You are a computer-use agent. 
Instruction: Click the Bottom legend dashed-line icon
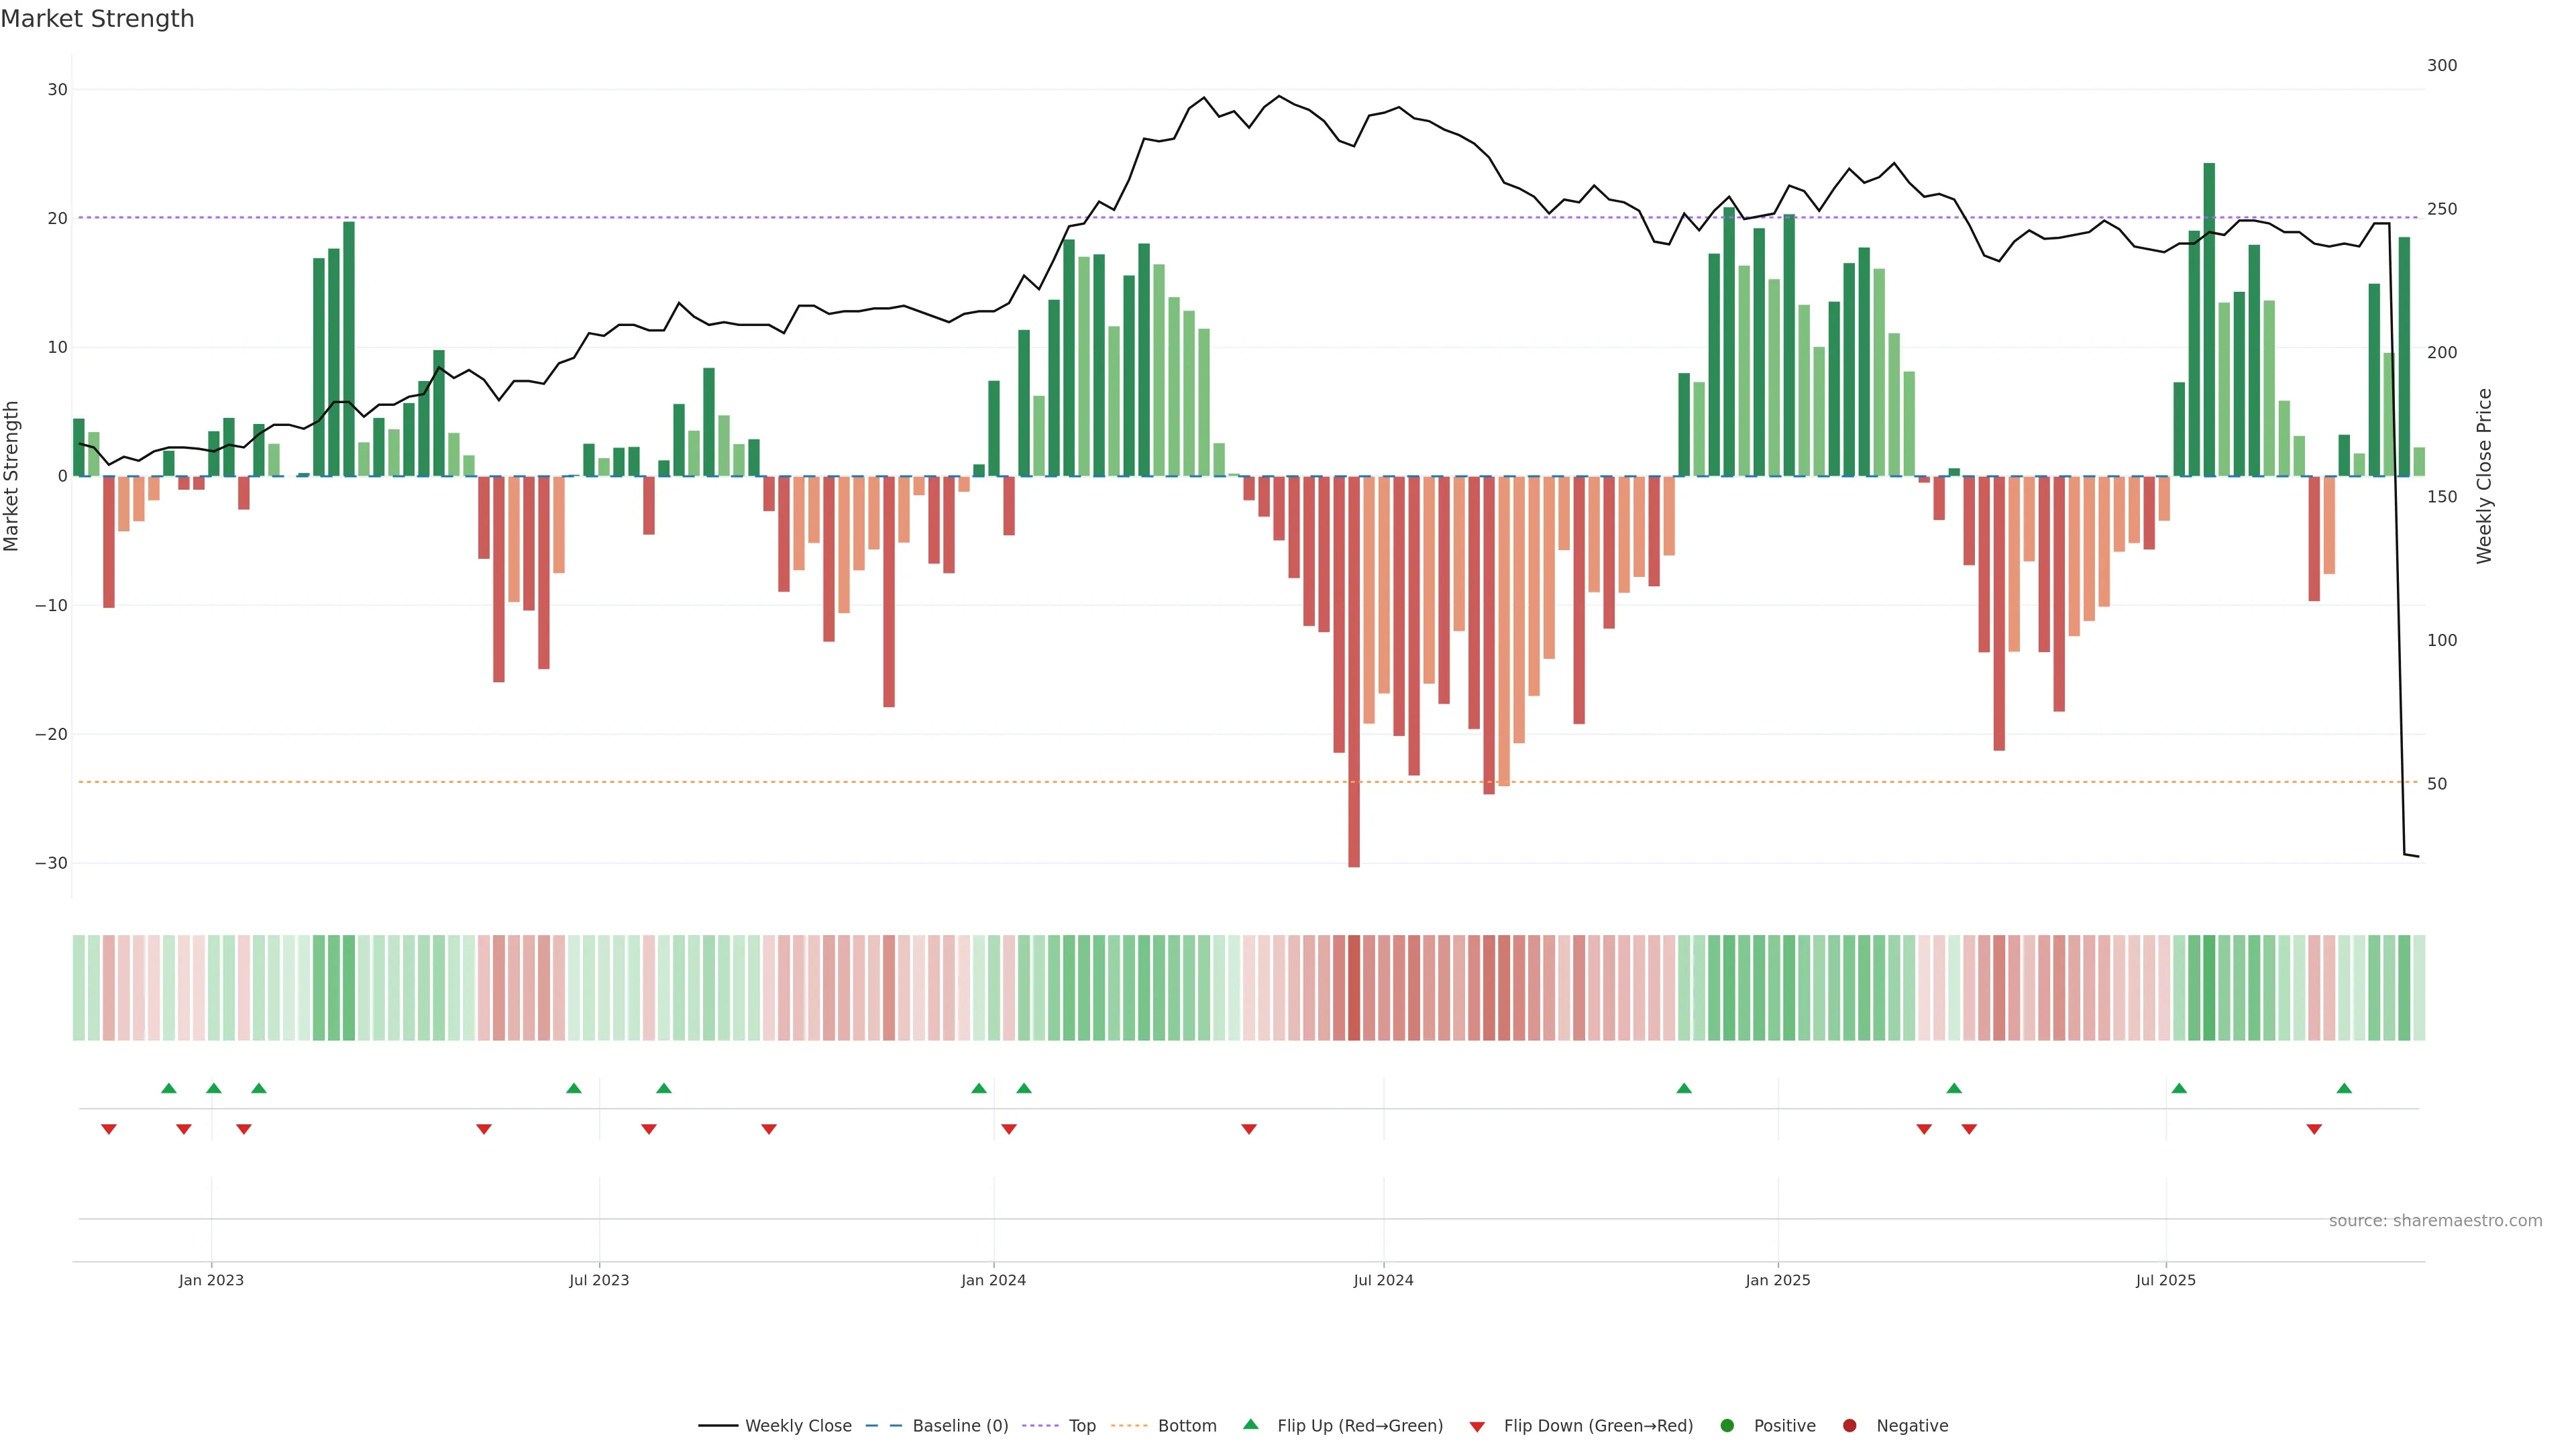click(1129, 1426)
